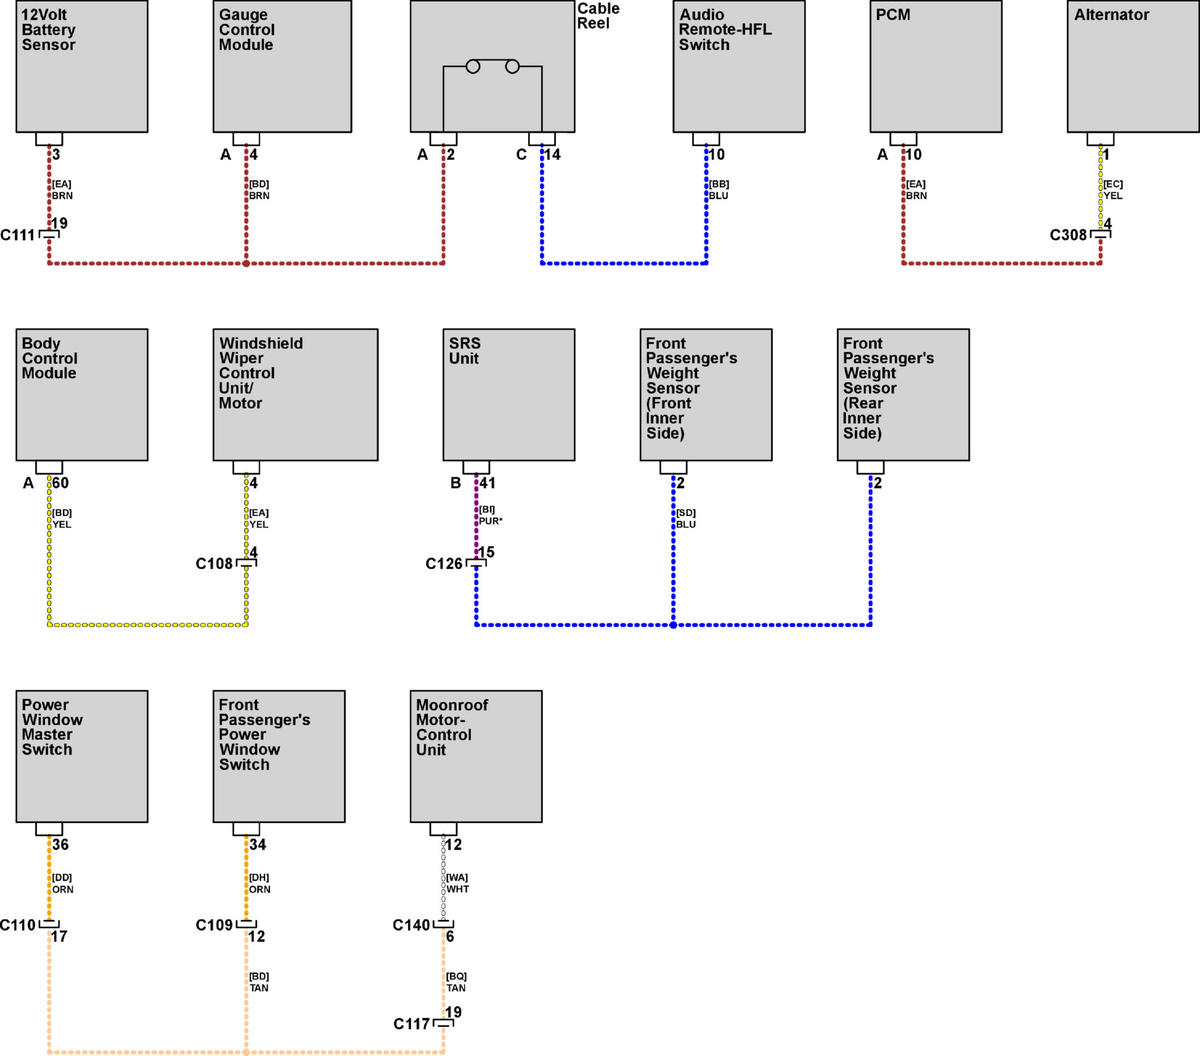Click connector C111 symbol on brown wire
Viewport: 1200px width, 1056px height.
[49, 235]
